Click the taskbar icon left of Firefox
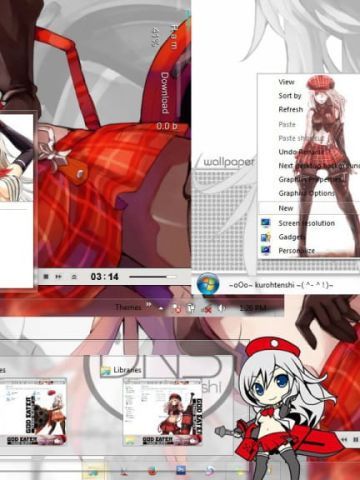Viewport: 360px width, 480px height. pyautogui.click(x=124, y=472)
